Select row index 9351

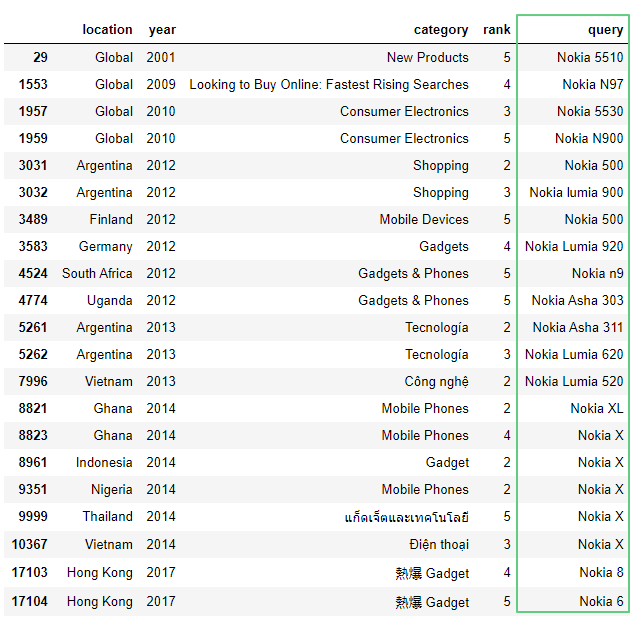click(x=33, y=490)
